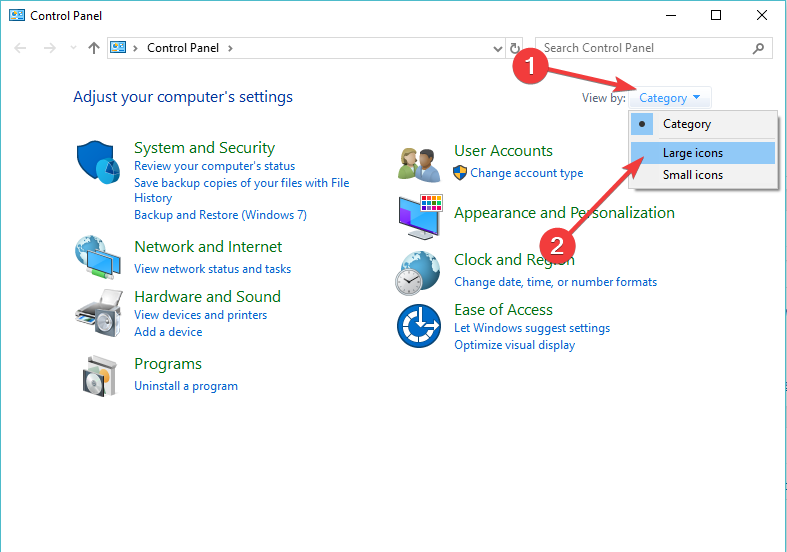Viewport: 787px width, 552px height.
Task: Click the shield icon beside Change account type
Action: (x=460, y=173)
